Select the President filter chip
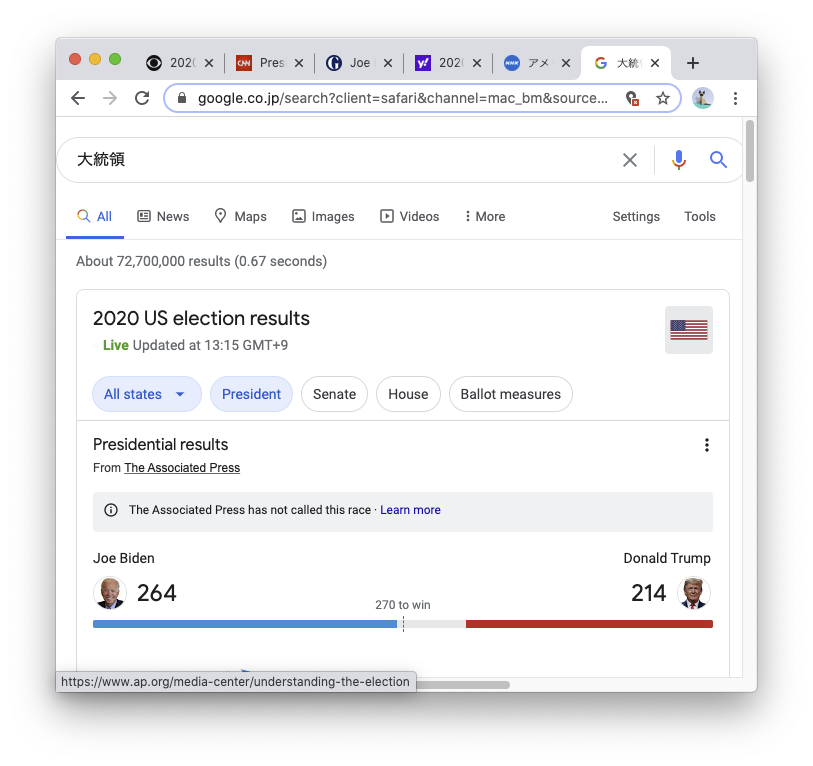The height and width of the screenshot is (766, 813). point(251,394)
